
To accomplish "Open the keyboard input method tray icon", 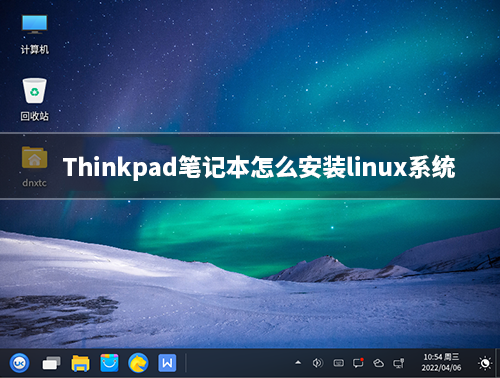I will (x=339, y=363).
